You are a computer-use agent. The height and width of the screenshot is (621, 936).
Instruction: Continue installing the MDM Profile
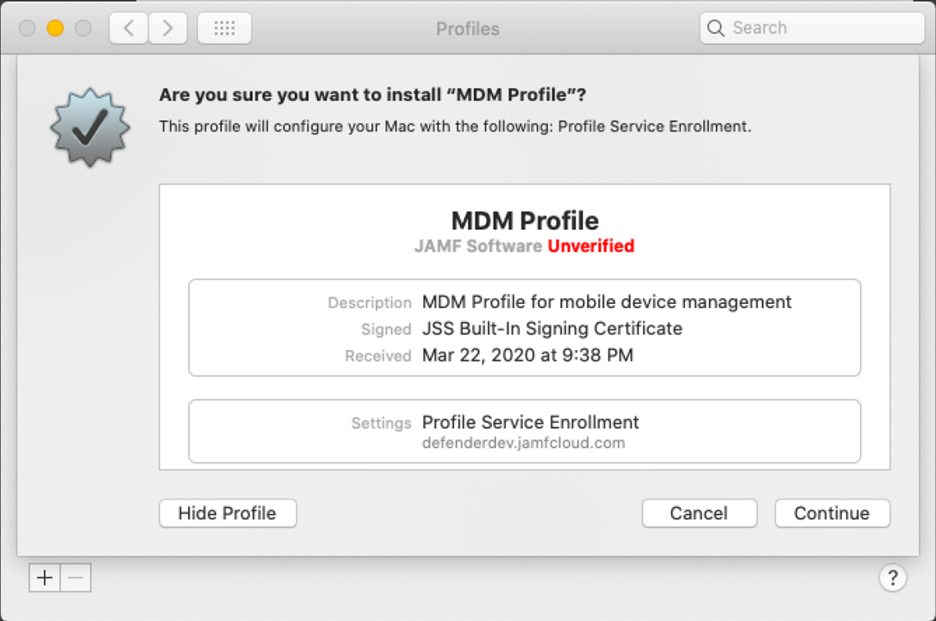click(x=831, y=513)
